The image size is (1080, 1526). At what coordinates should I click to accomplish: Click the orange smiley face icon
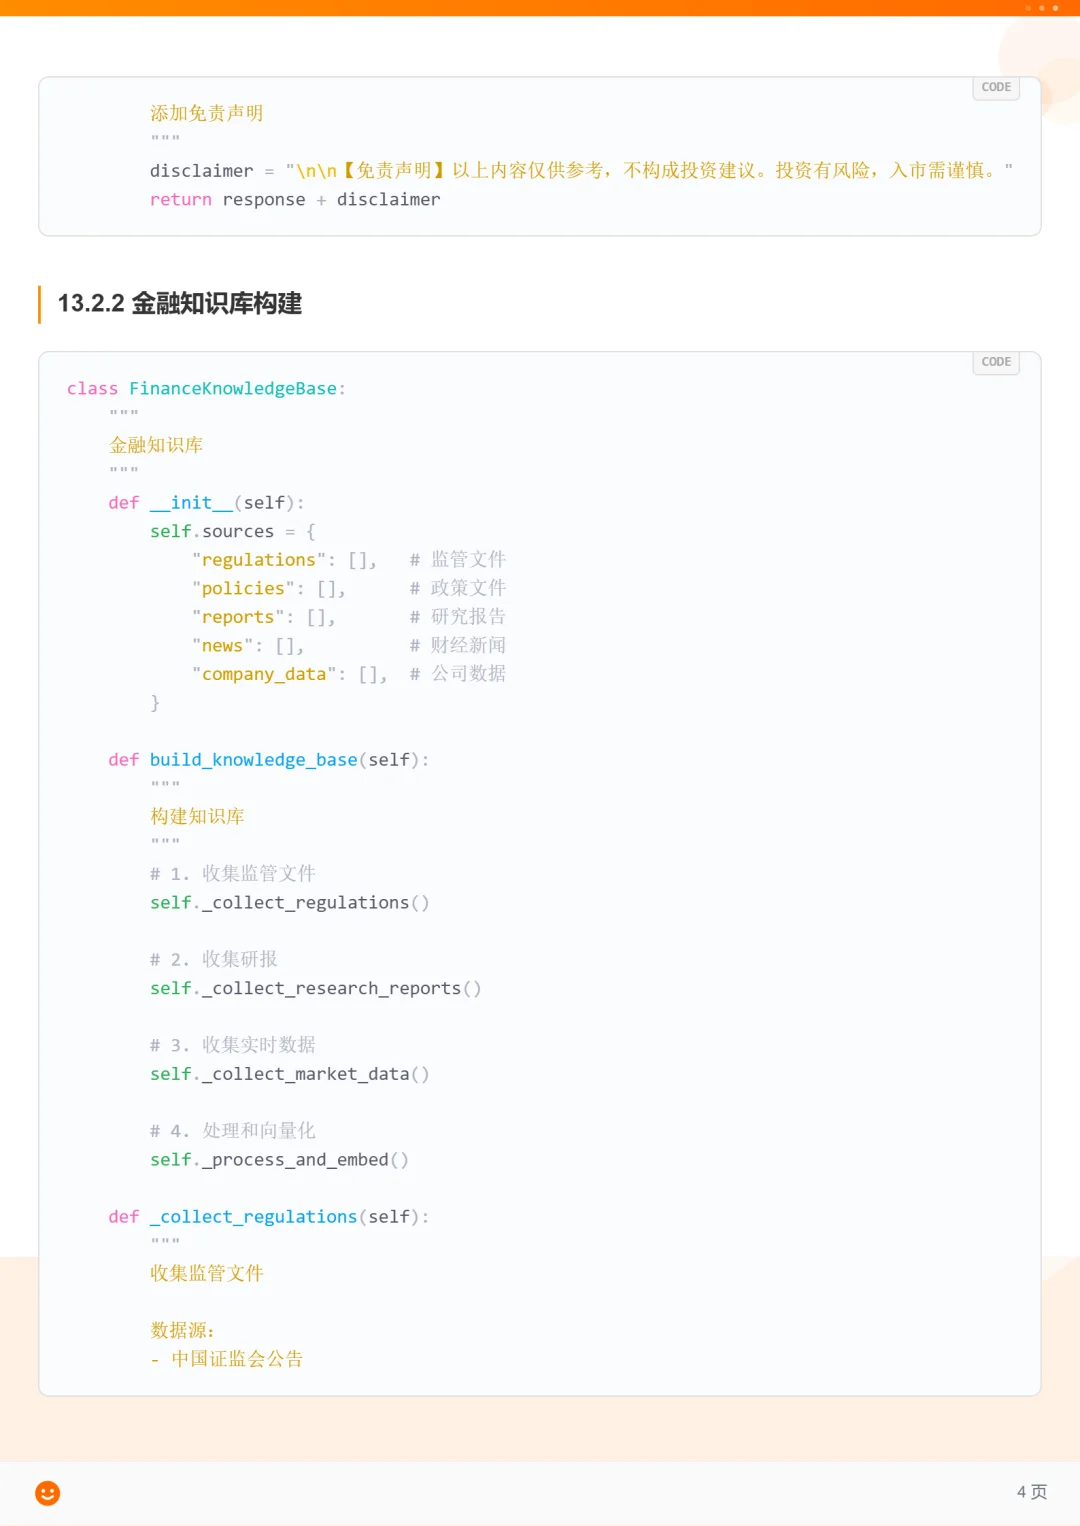48,1493
